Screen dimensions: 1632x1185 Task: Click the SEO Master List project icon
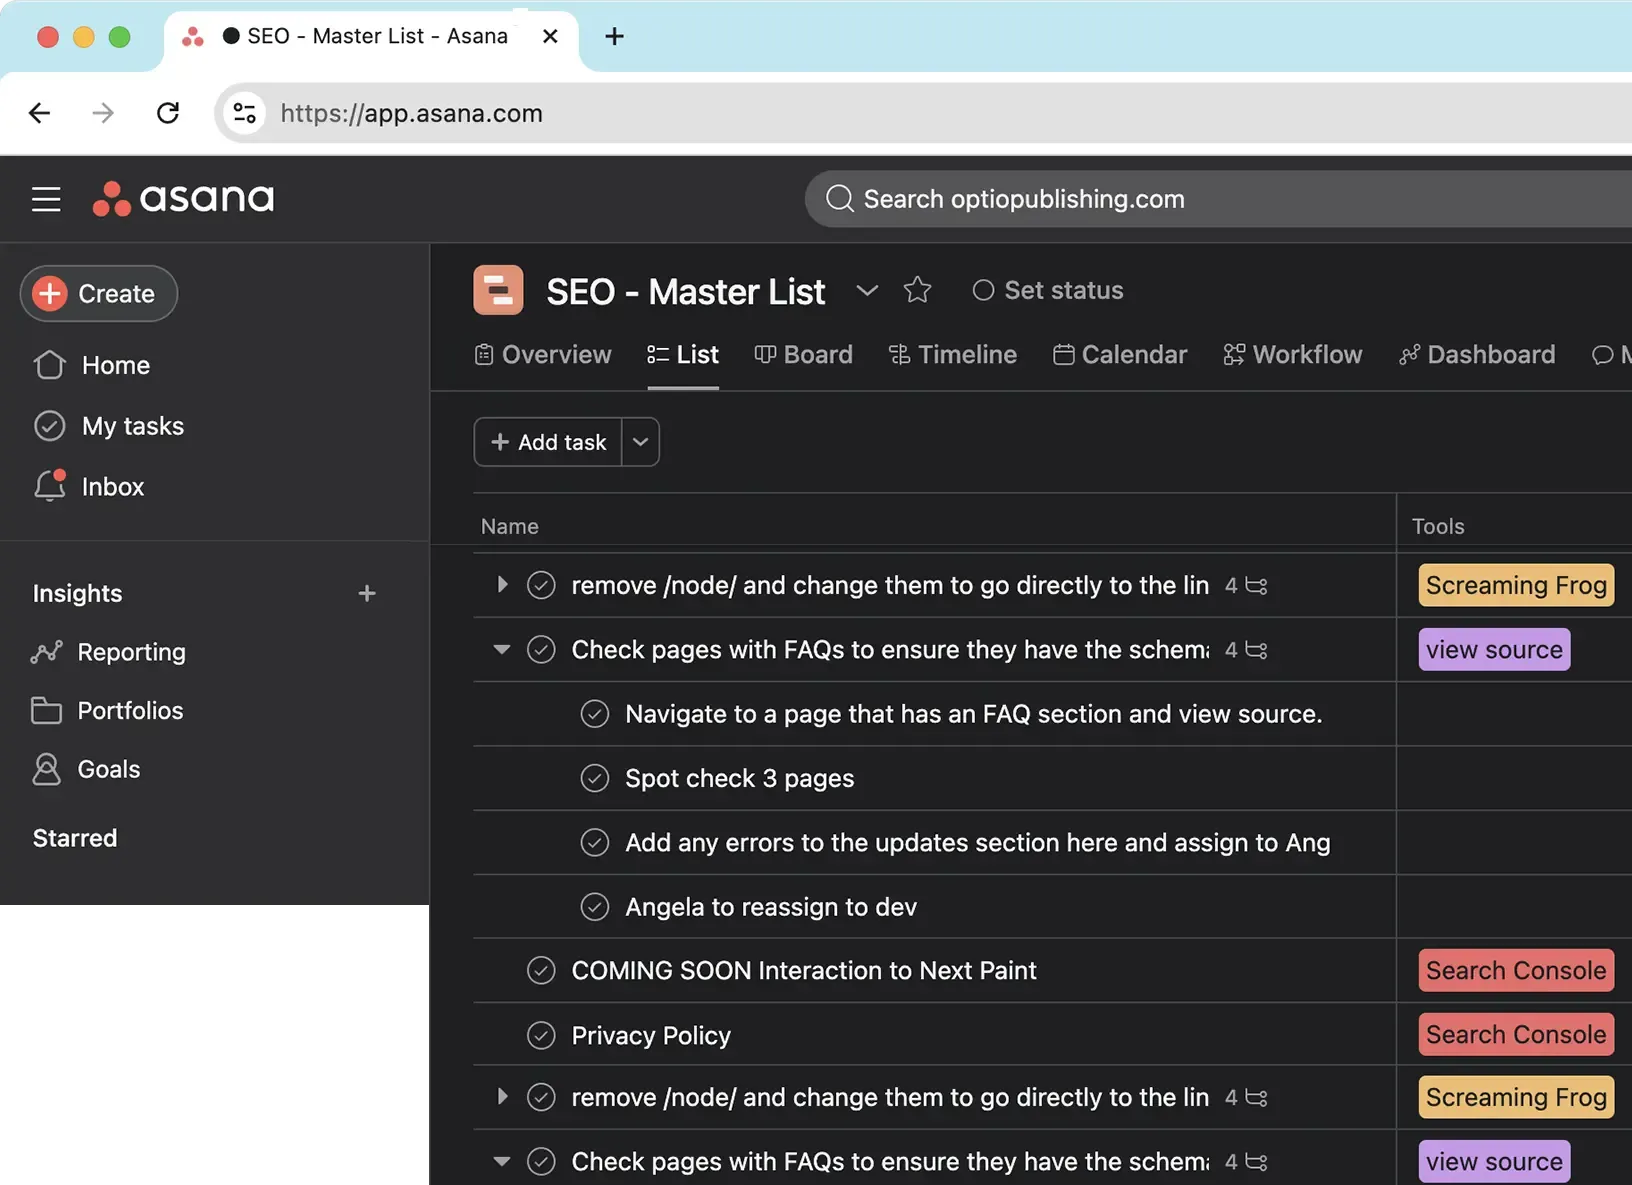pyautogui.click(x=498, y=291)
